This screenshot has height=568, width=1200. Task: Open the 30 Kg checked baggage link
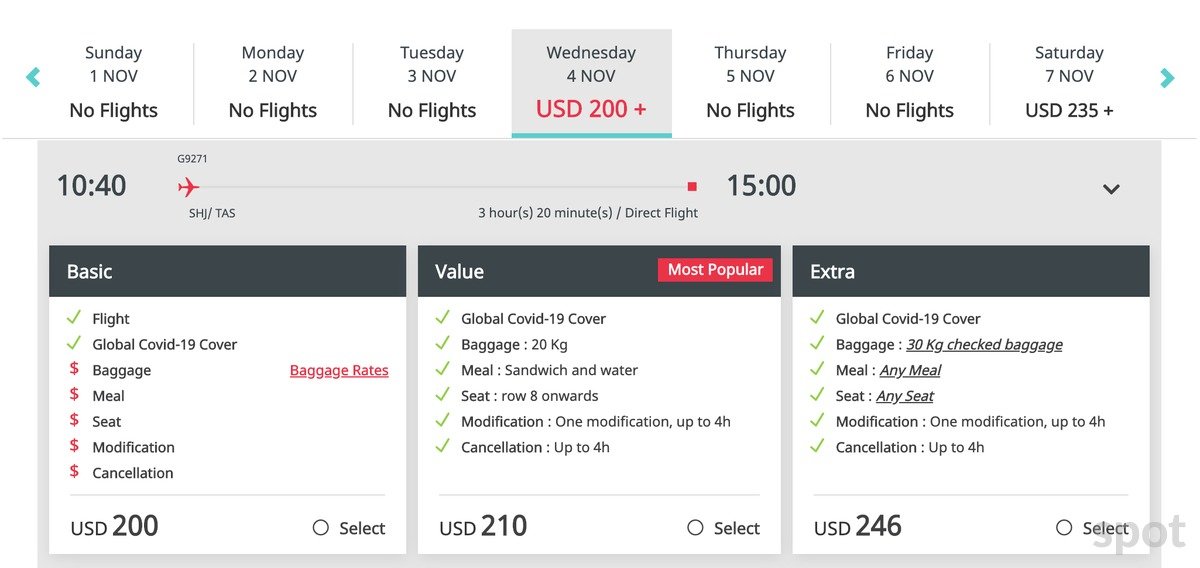click(x=984, y=344)
